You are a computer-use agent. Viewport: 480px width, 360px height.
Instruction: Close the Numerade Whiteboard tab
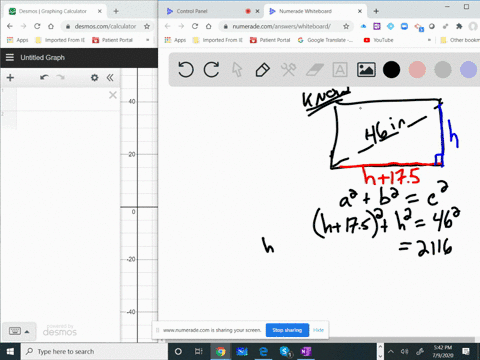(x=360, y=11)
